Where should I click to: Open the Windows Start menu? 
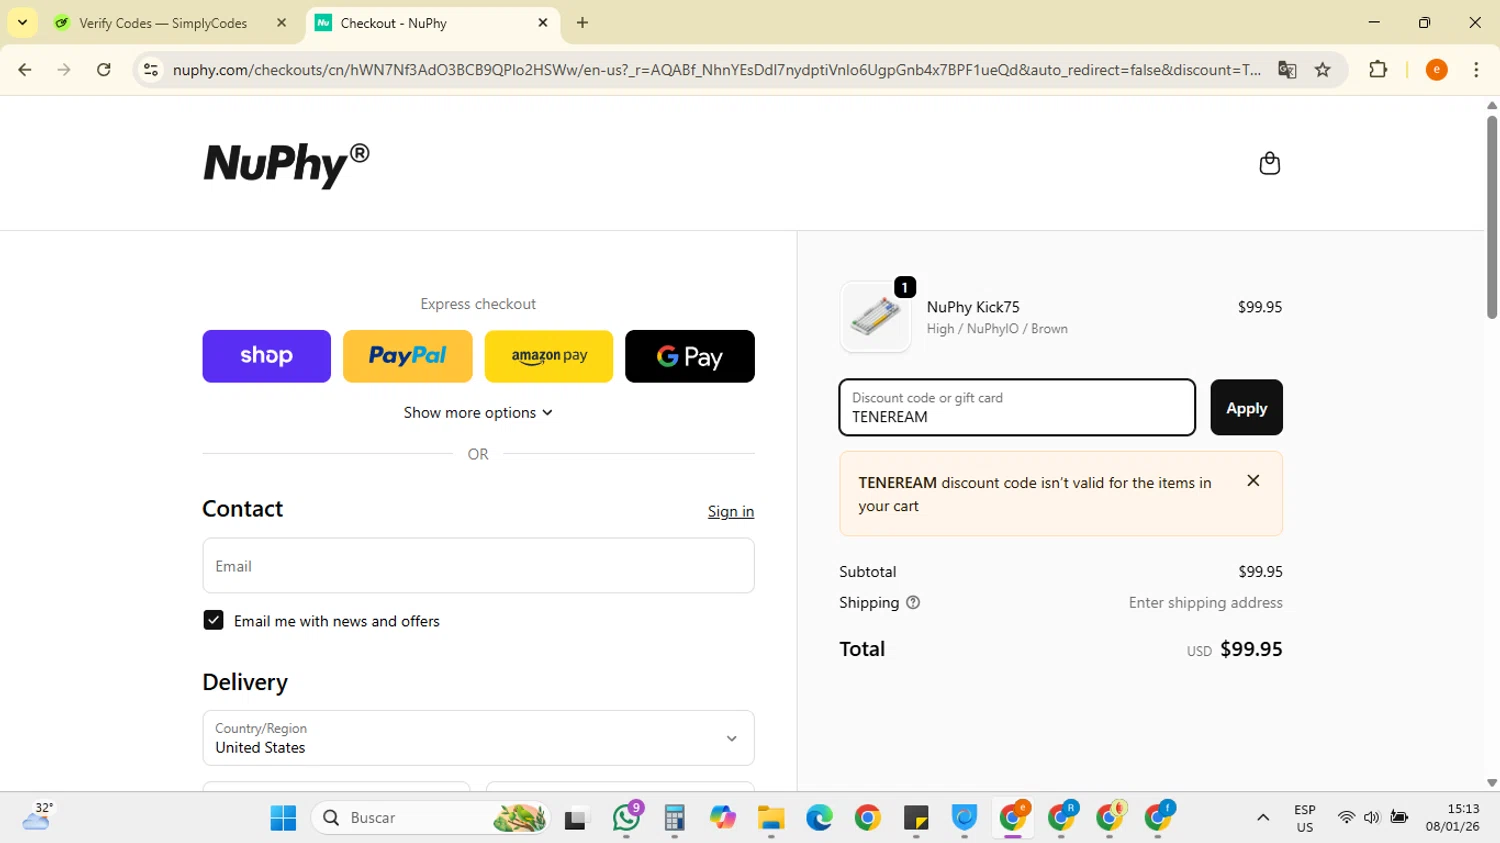[283, 818]
